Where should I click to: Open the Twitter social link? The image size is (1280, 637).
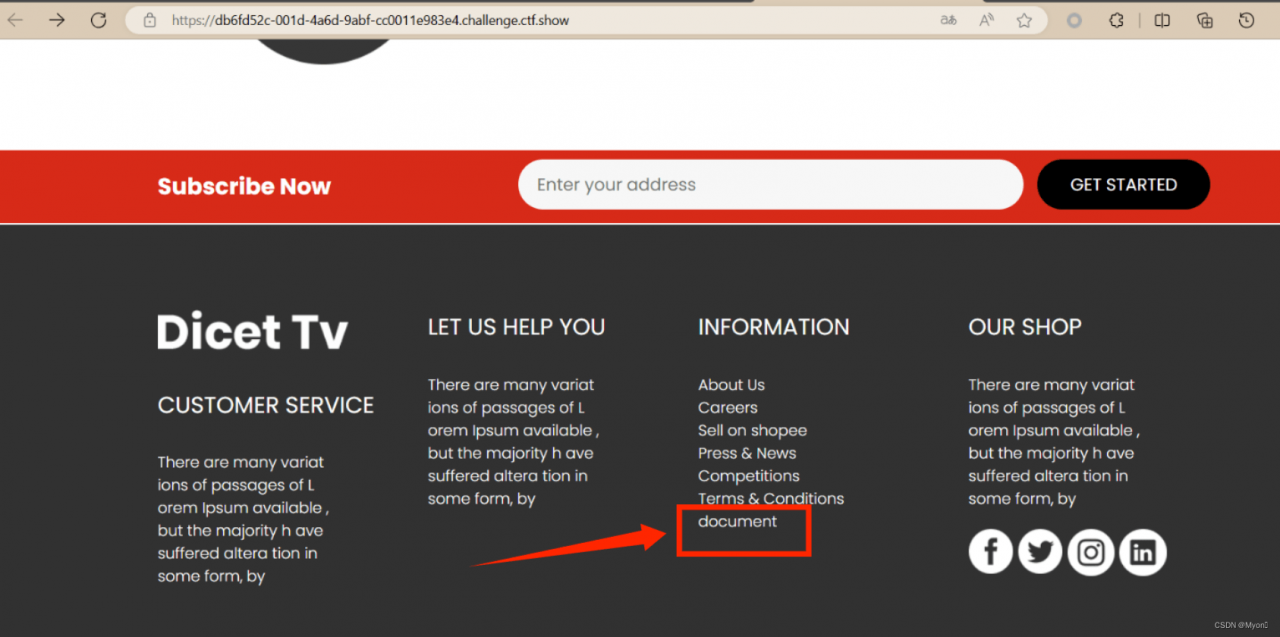1040,552
